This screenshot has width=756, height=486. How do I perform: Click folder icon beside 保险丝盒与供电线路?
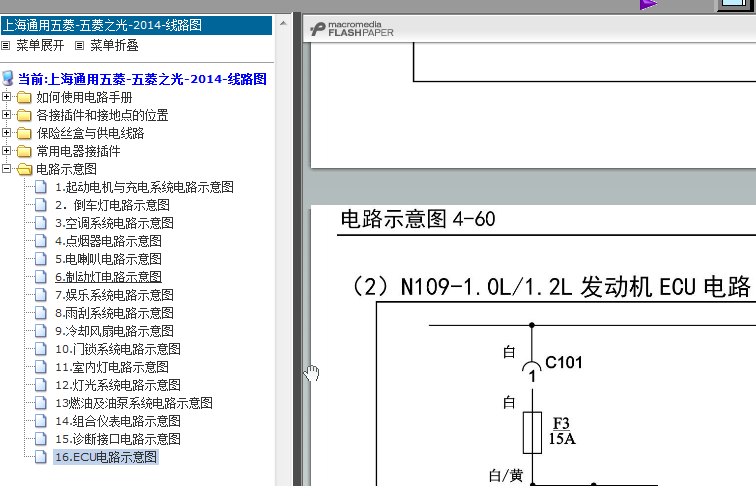(24, 133)
